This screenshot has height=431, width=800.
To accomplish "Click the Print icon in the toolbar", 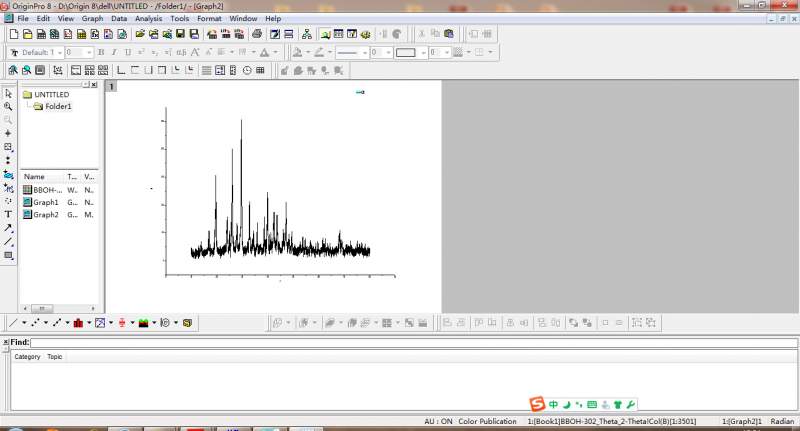I will point(258,34).
